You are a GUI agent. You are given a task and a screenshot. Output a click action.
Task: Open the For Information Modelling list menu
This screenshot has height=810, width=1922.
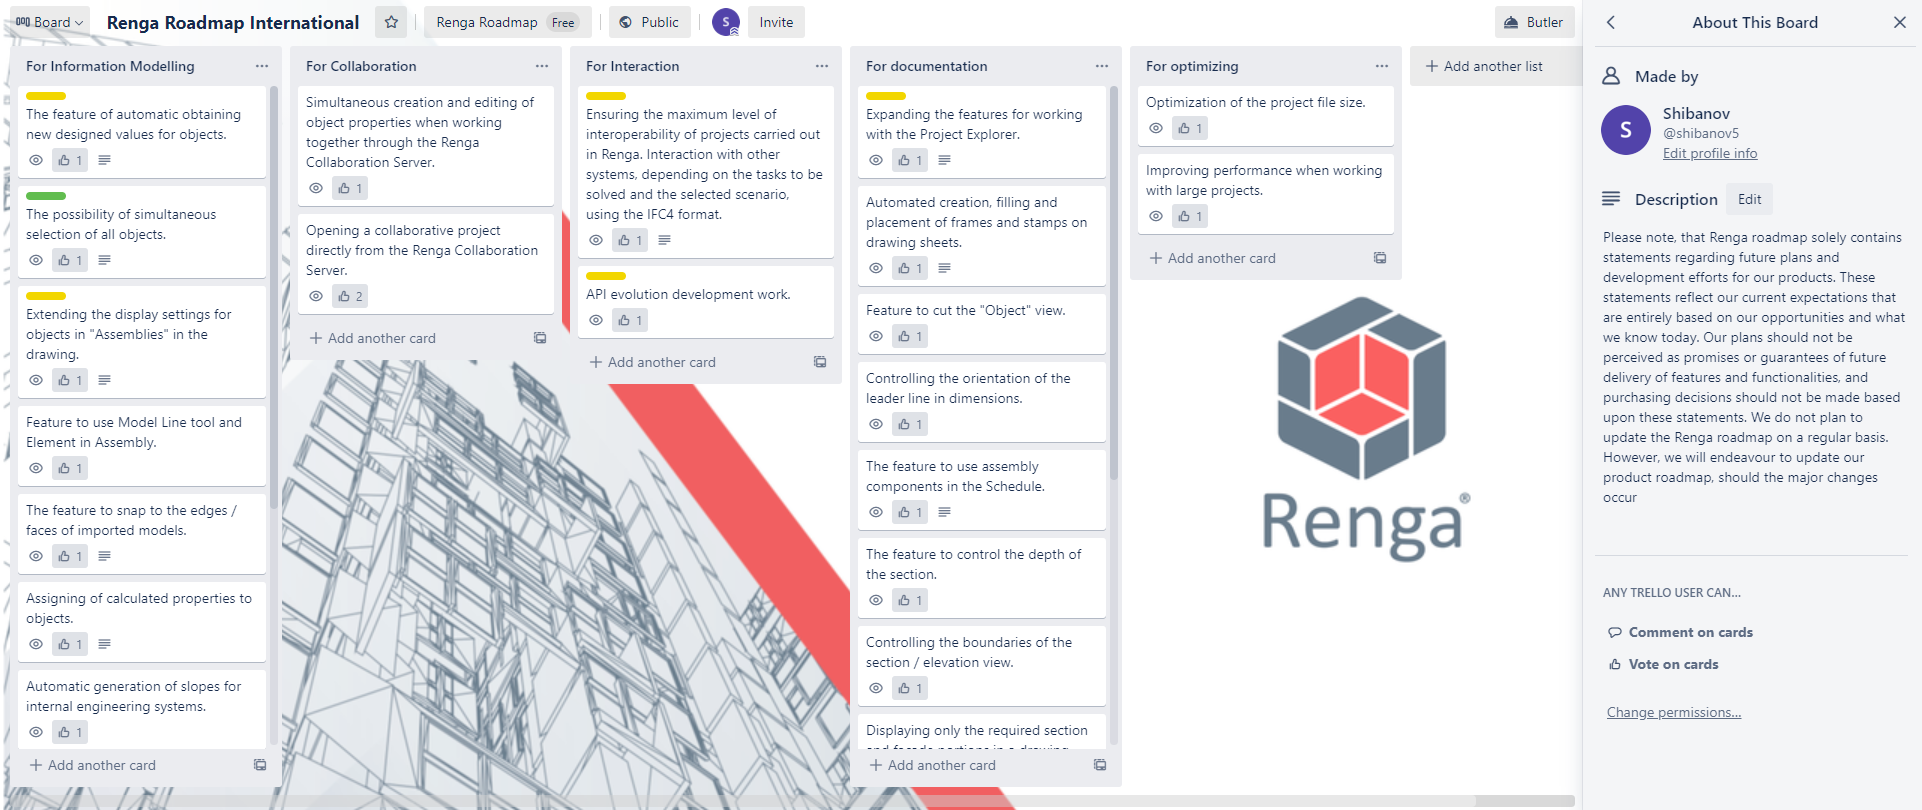pyautogui.click(x=262, y=66)
